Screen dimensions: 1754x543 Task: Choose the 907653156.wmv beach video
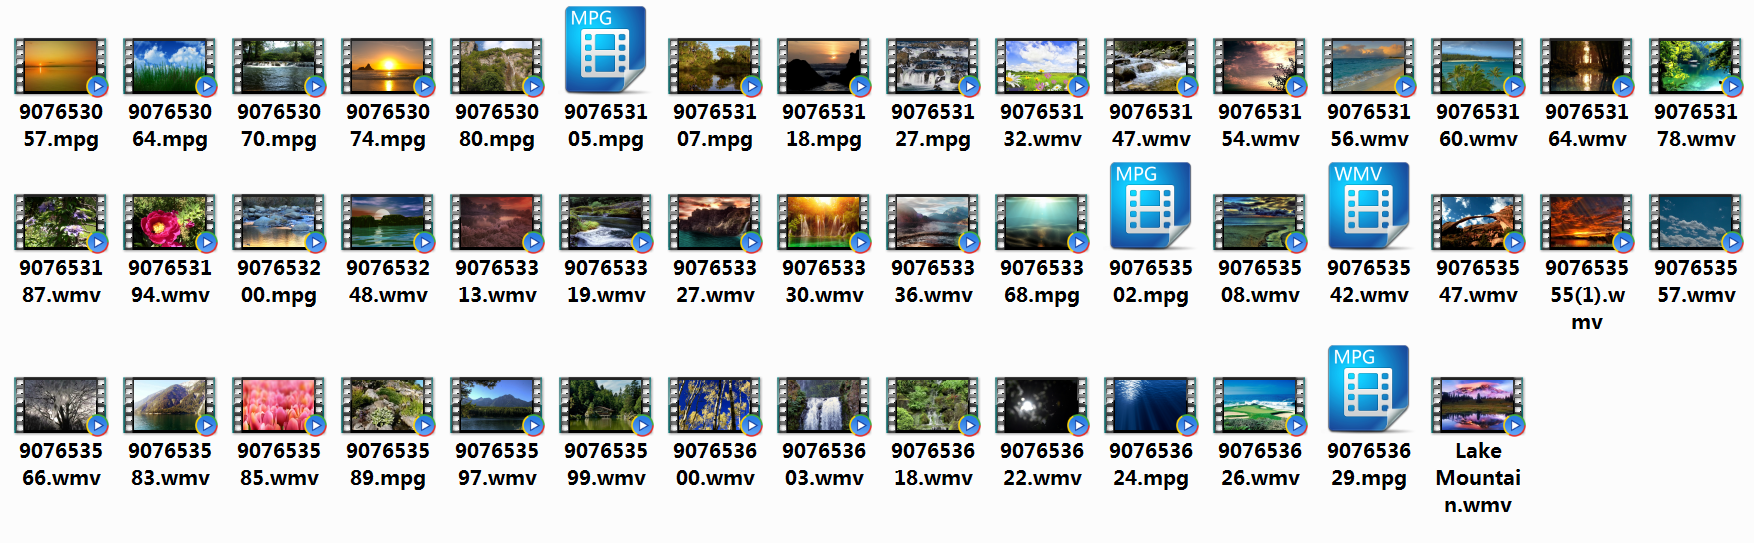1369,67
